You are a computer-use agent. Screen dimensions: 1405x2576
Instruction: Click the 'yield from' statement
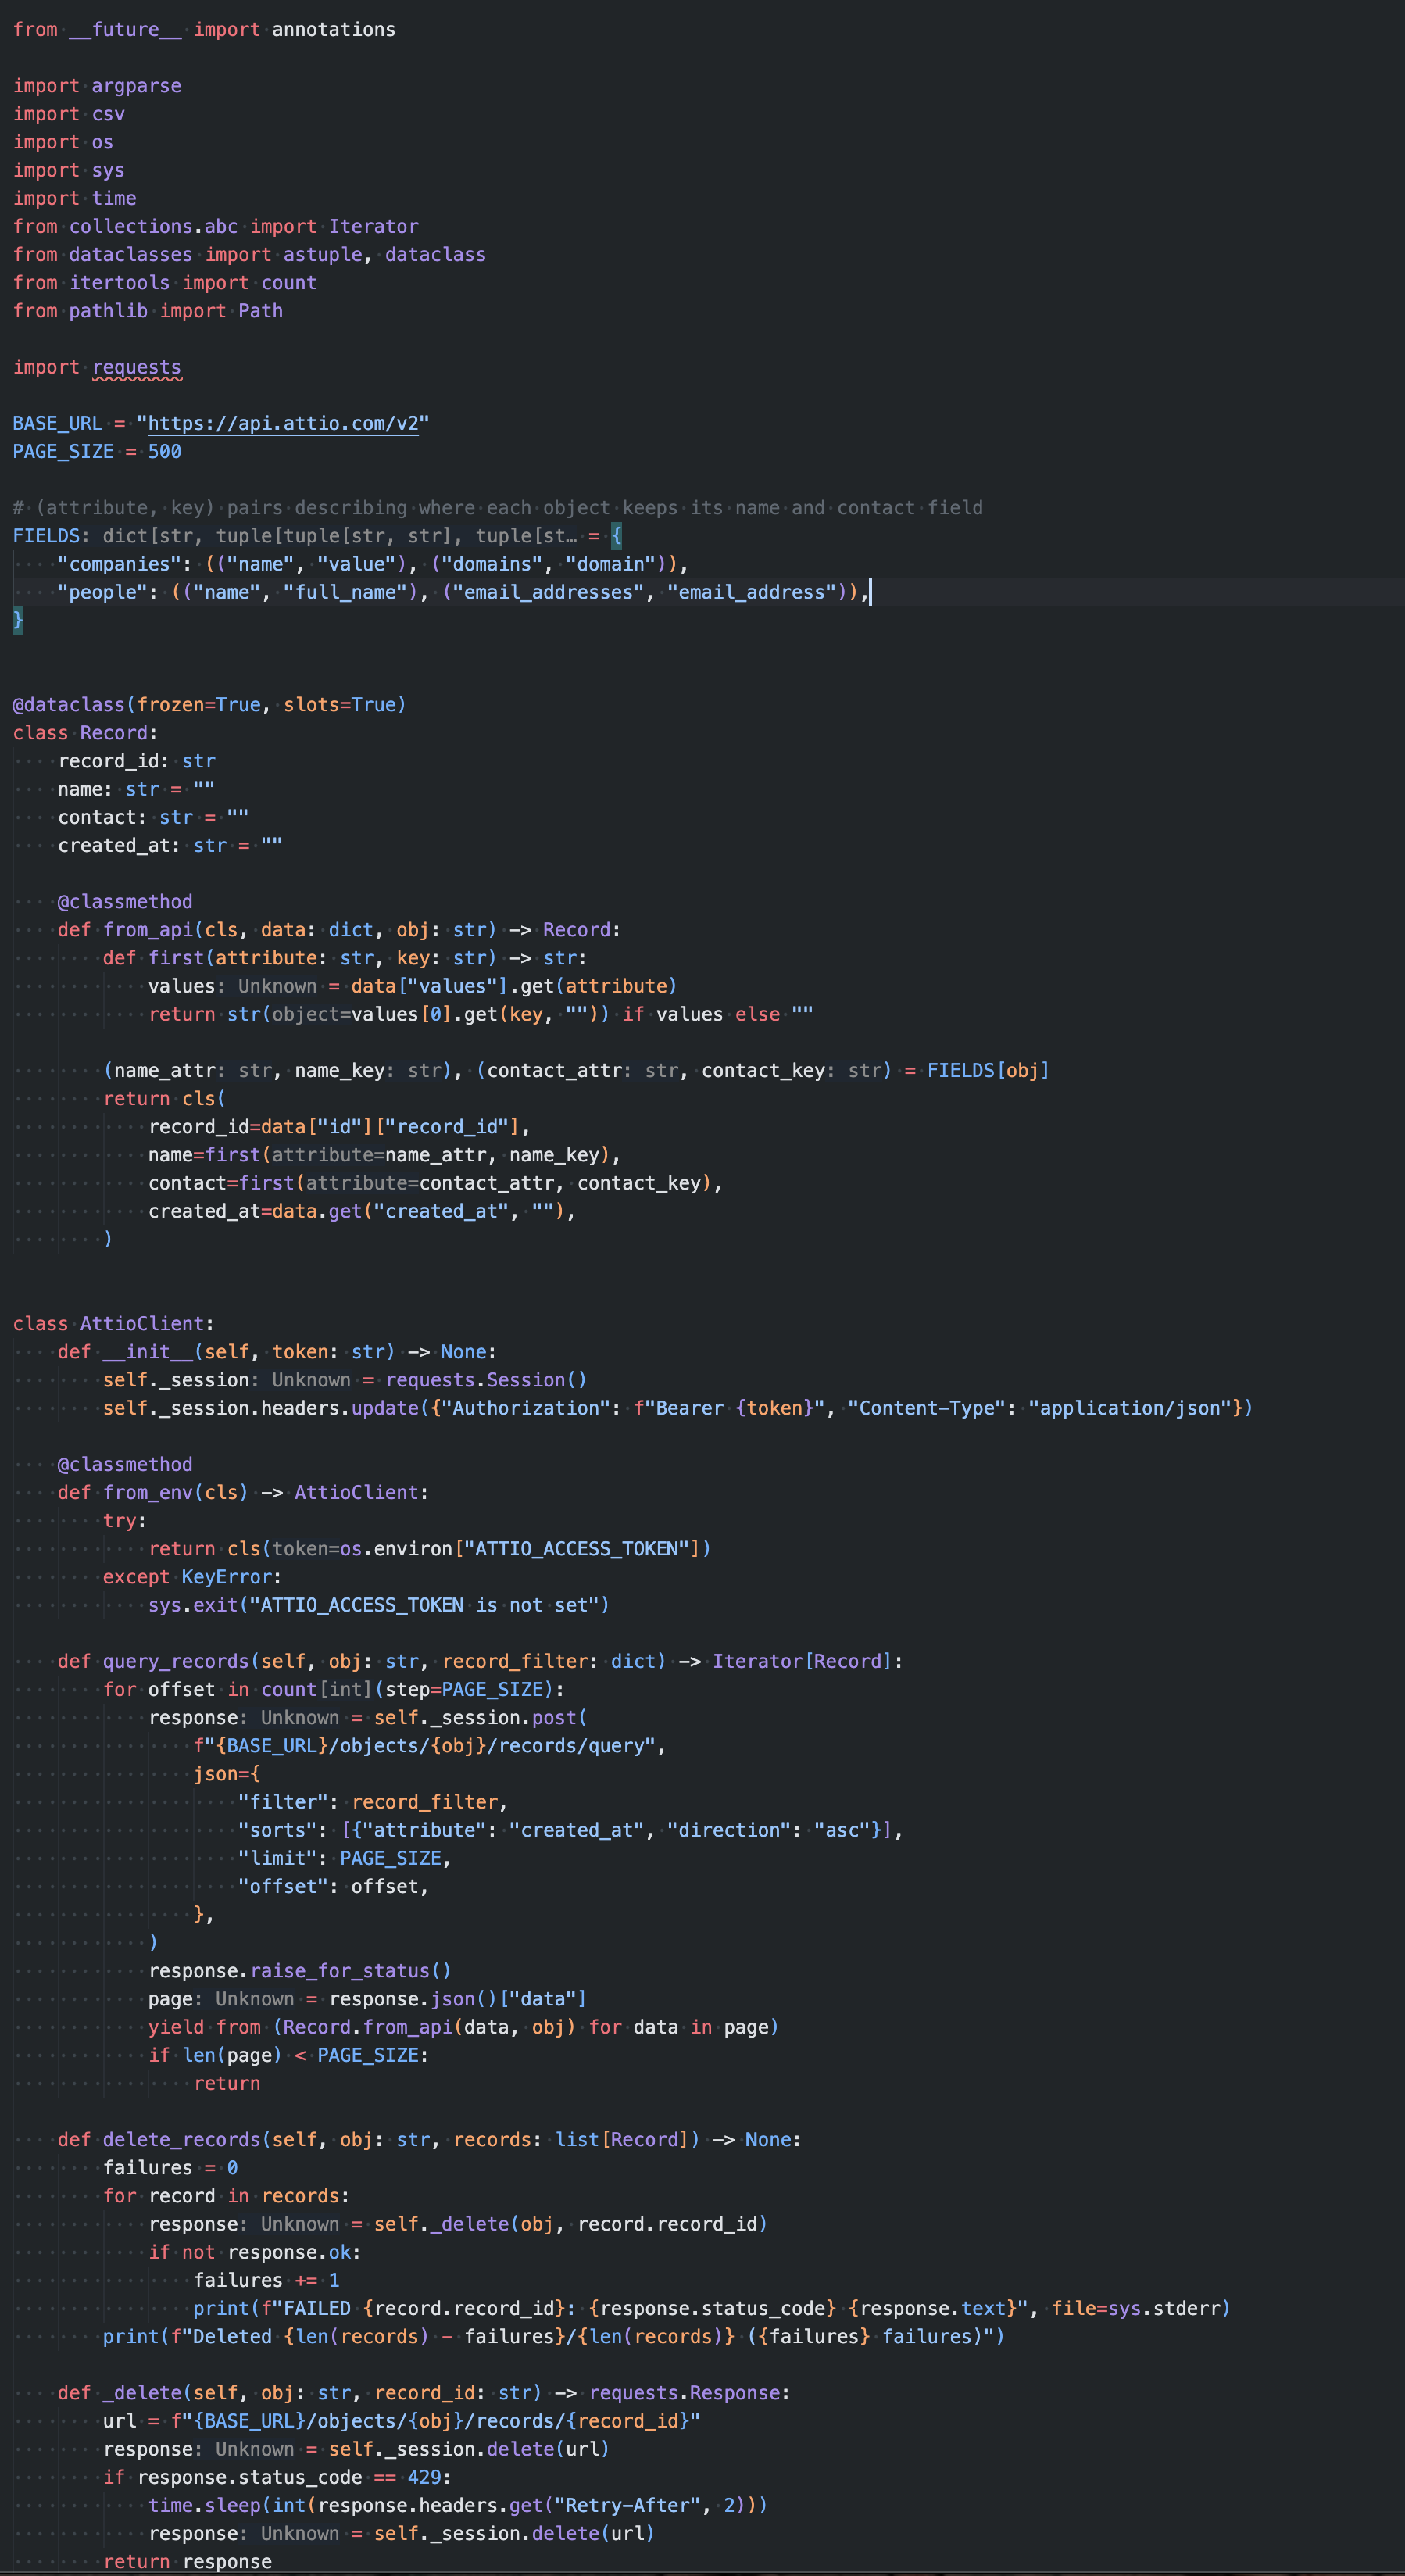click(464, 2026)
